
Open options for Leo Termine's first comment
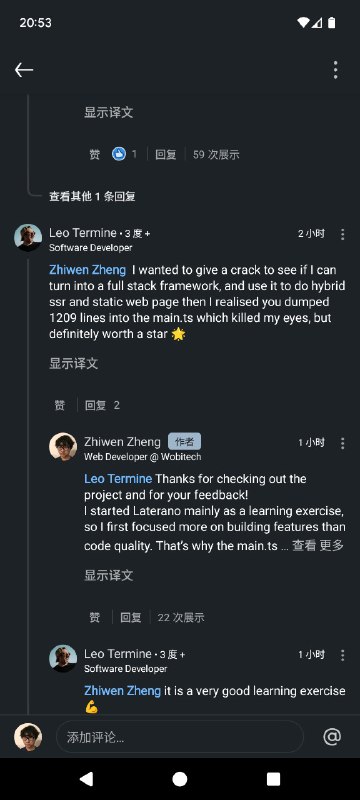(343, 234)
